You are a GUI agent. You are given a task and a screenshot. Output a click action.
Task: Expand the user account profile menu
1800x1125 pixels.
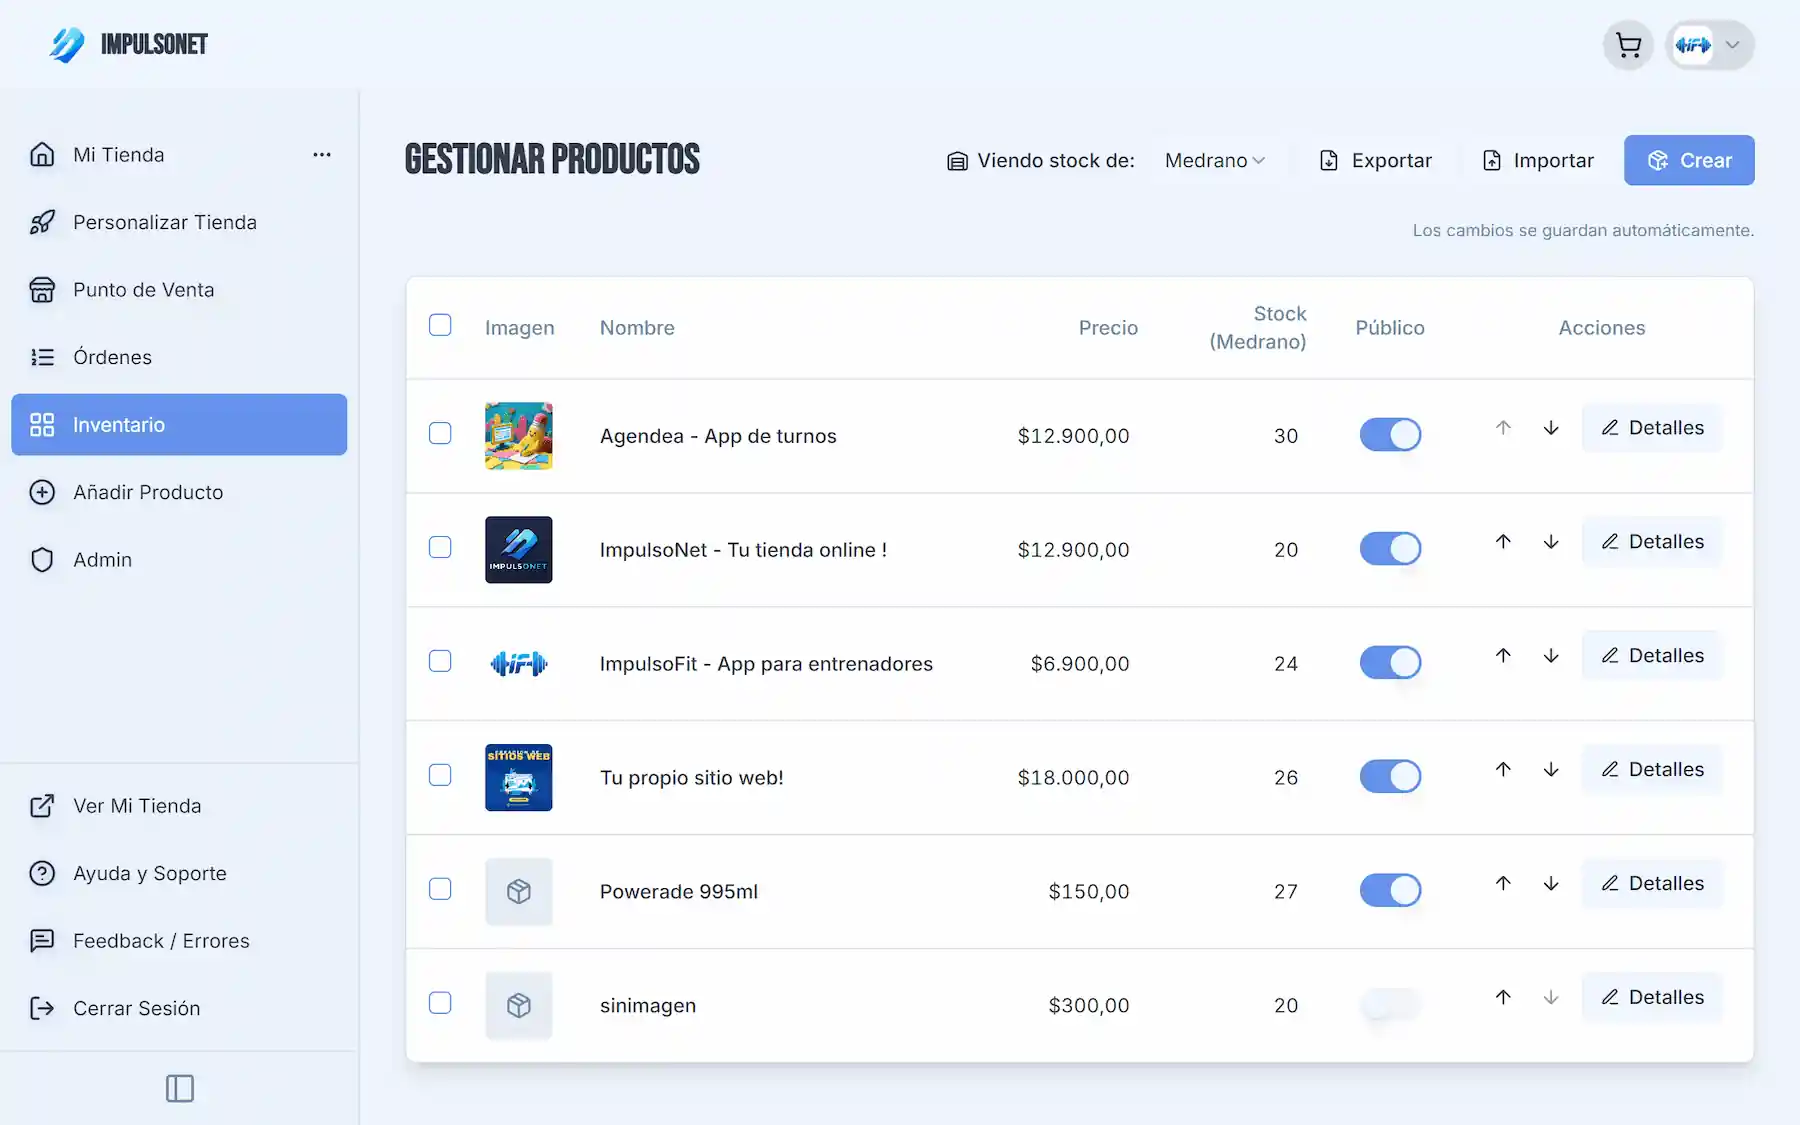pyautogui.click(x=1710, y=46)
